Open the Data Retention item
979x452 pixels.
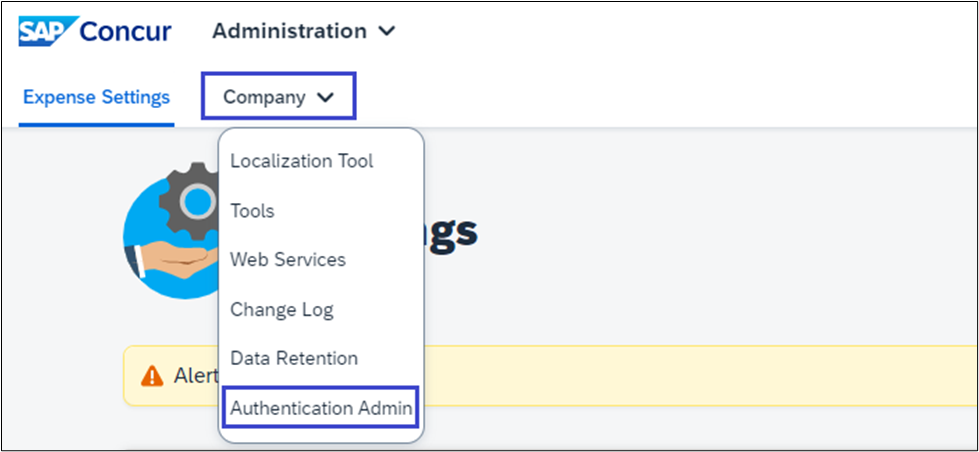coord(294,357)
